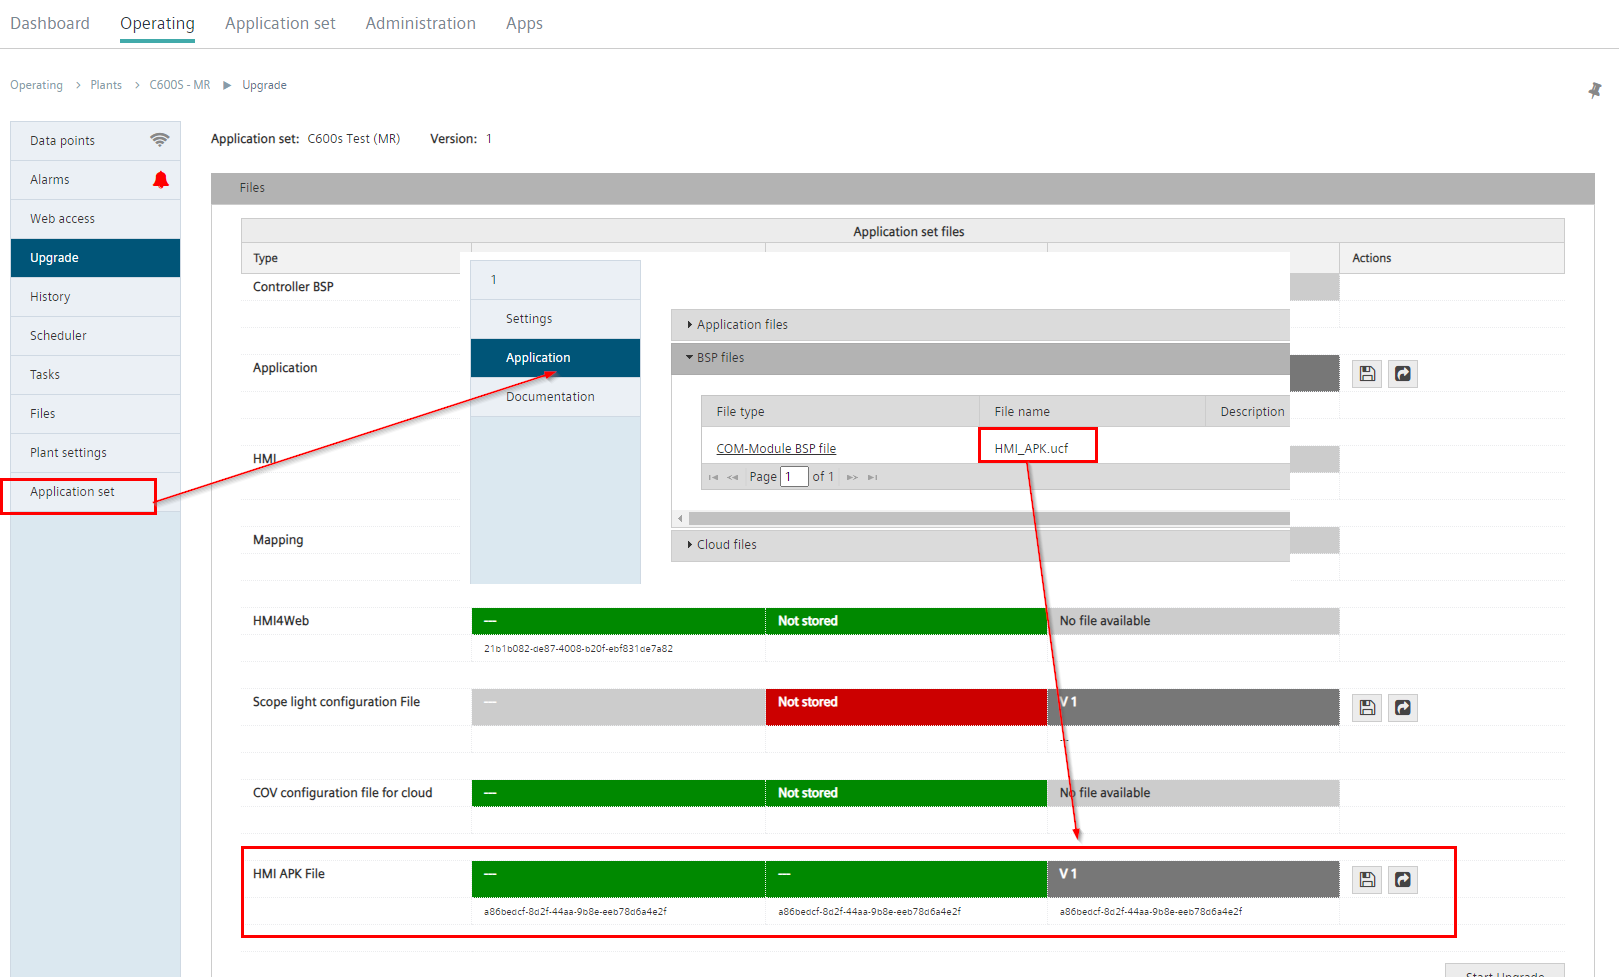Open the Administration top menu tab
The width and height of the screenshot is (1619, 977).
[420, 23]
